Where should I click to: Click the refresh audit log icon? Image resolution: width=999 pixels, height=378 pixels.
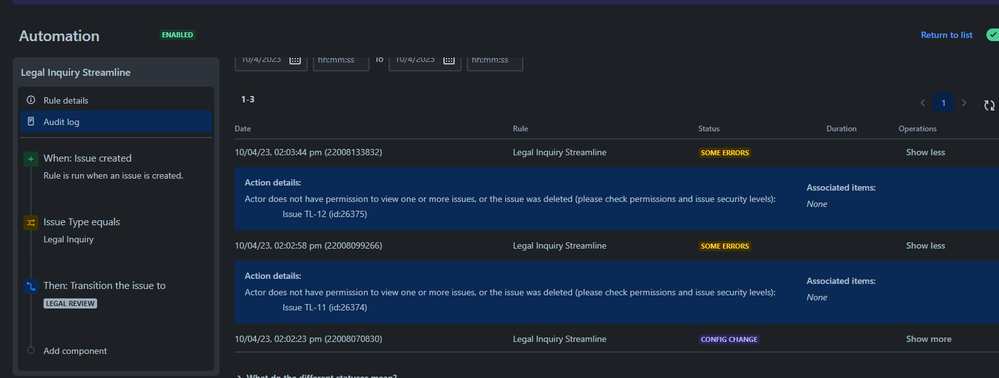tap(989, 106)
